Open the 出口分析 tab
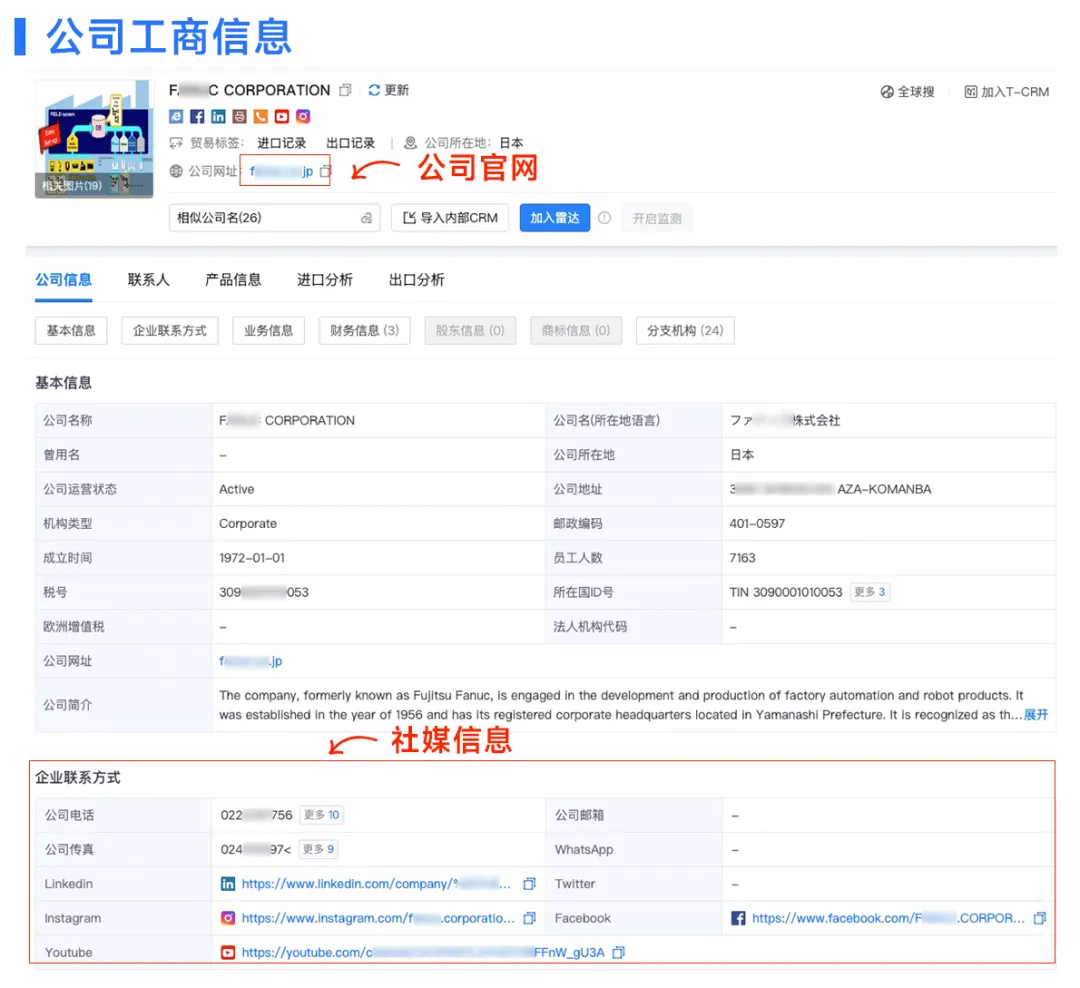The height and width of the screenshot is (988, 1080). coord(416,280)
